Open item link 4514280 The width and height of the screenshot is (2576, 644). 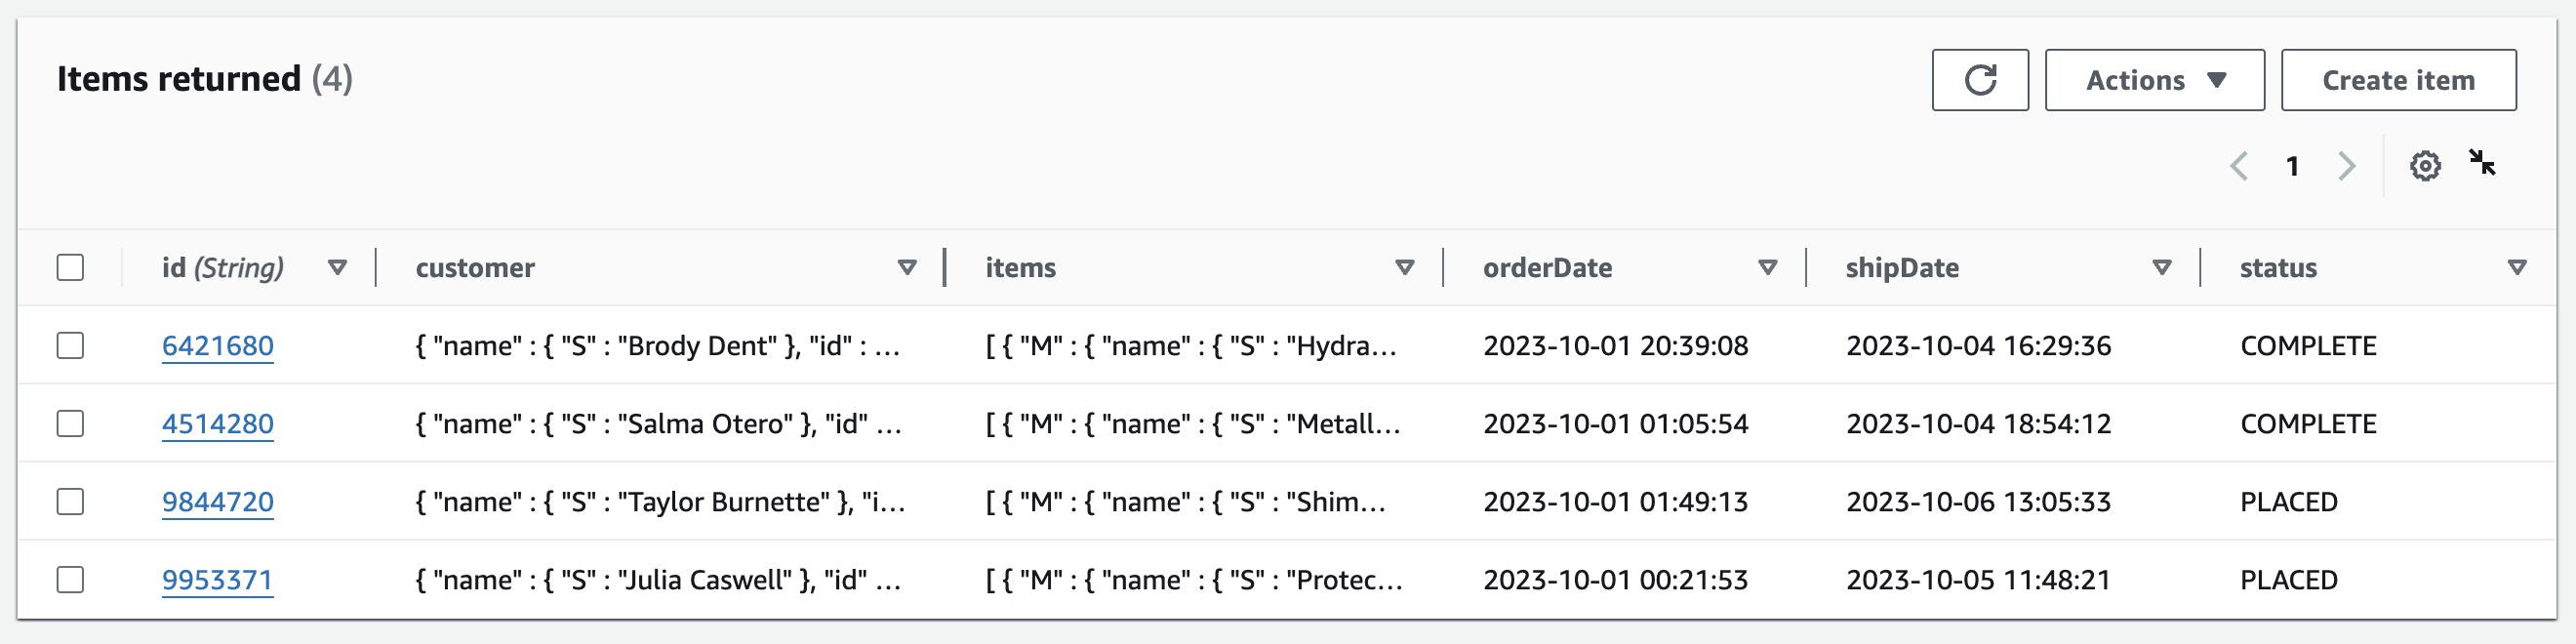(x=218, y=424)
